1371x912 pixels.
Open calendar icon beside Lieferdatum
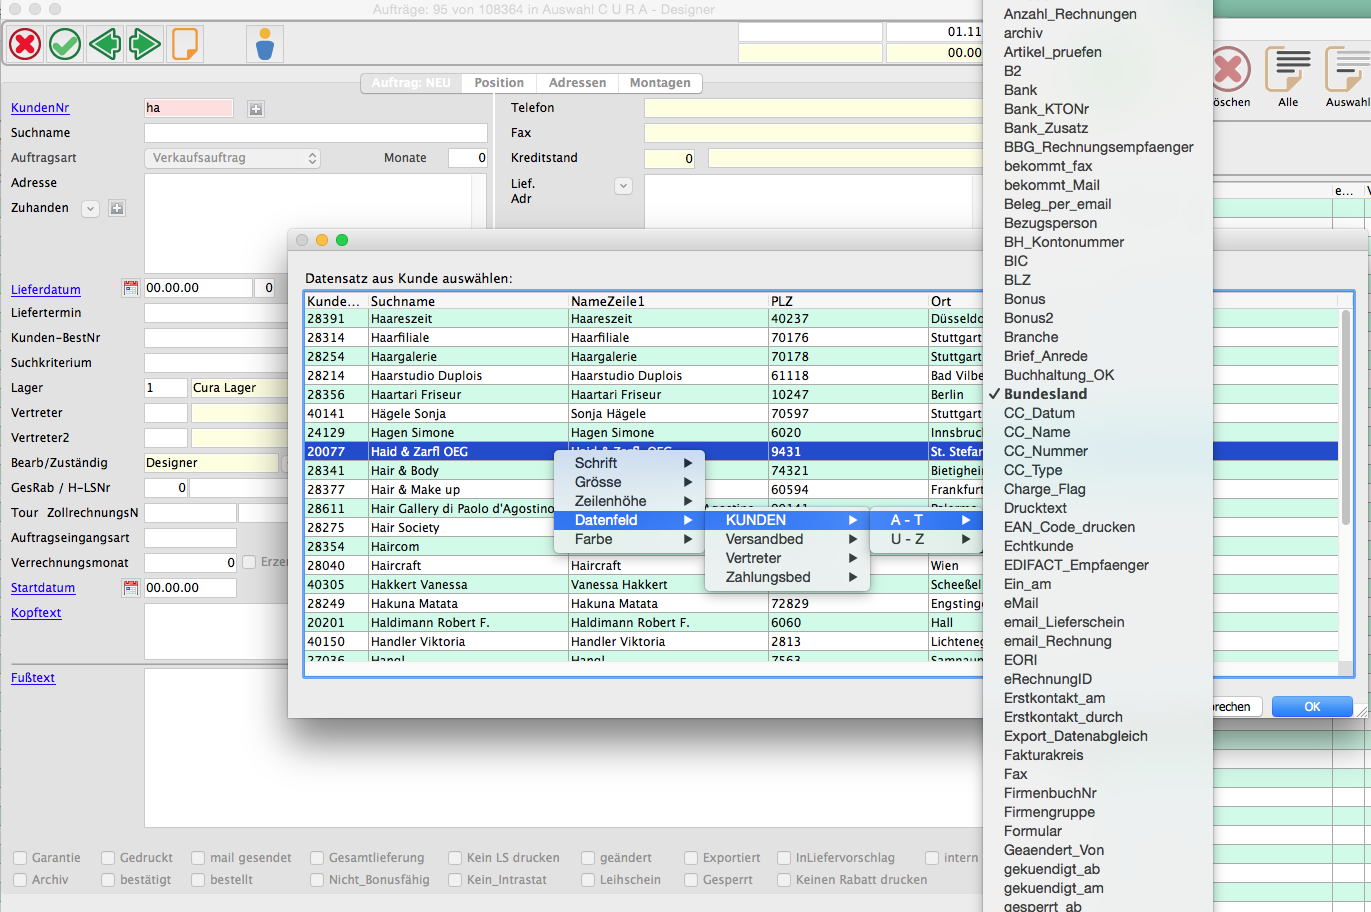[130, 288]
